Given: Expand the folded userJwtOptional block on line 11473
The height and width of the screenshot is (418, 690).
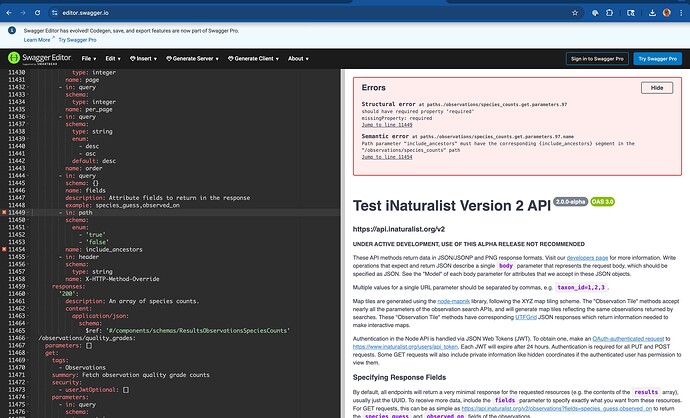Looking at the screenshot, I should point(126,390).
